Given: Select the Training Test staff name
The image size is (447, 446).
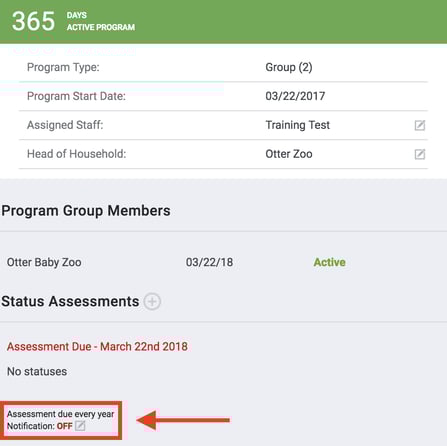Looking at the screenshot, I should (x=297, y=125).
